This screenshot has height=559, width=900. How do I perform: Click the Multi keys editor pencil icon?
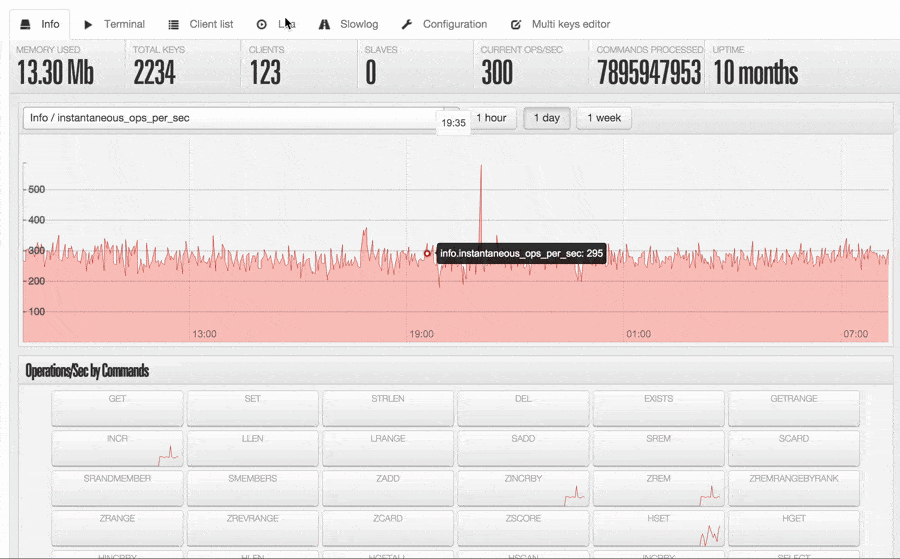(516, 24)
